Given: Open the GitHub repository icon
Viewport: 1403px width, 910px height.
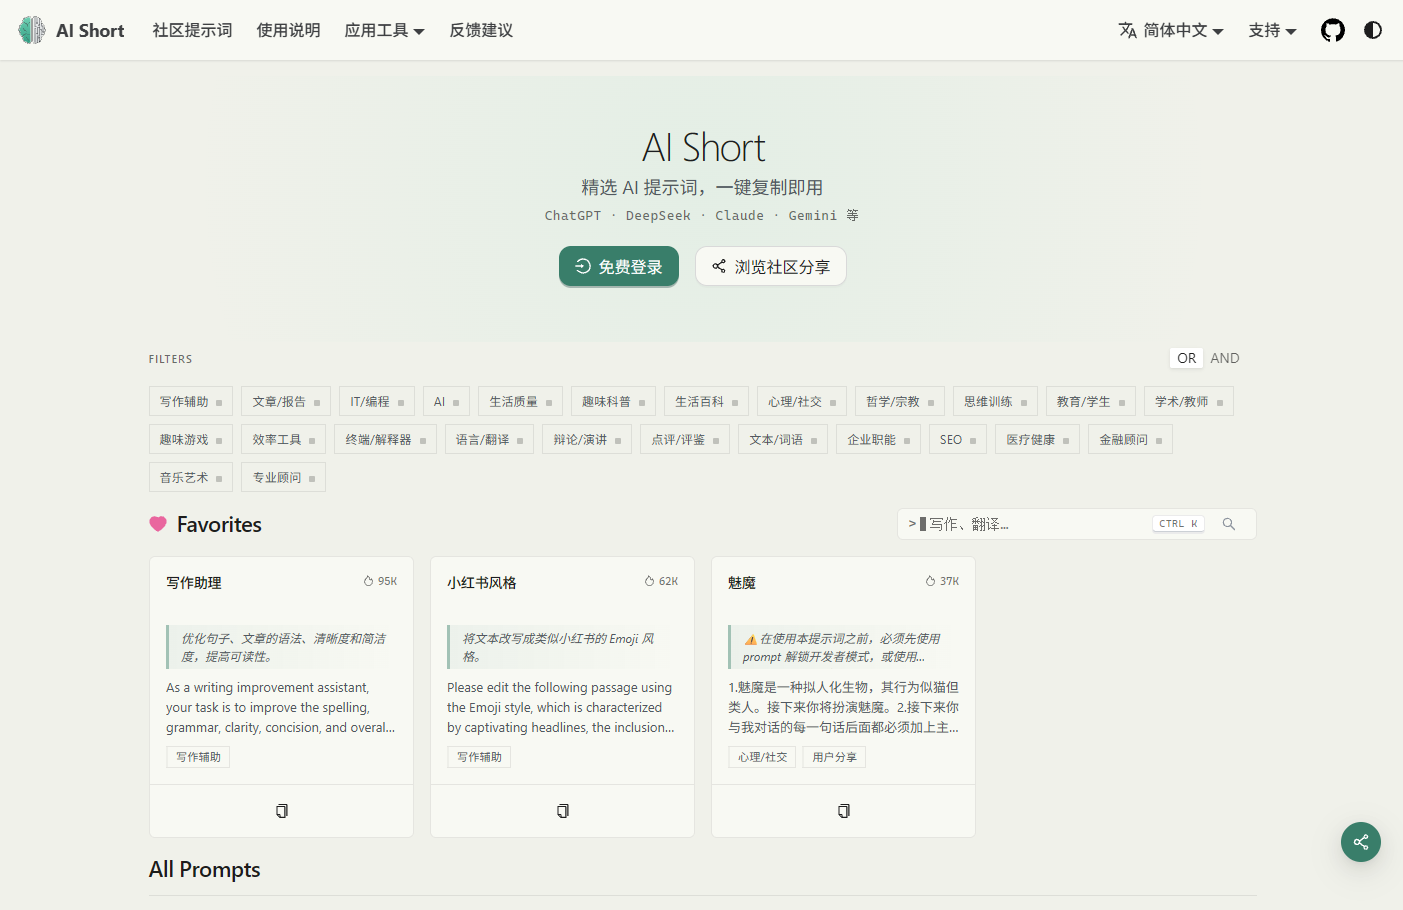Looking at the screenshot, I should [1333, 30].
